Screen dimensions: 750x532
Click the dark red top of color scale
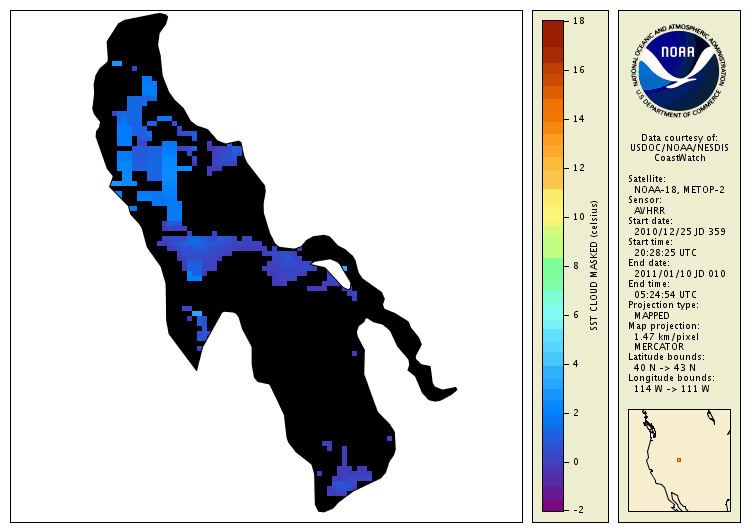(x=553, y=33)
